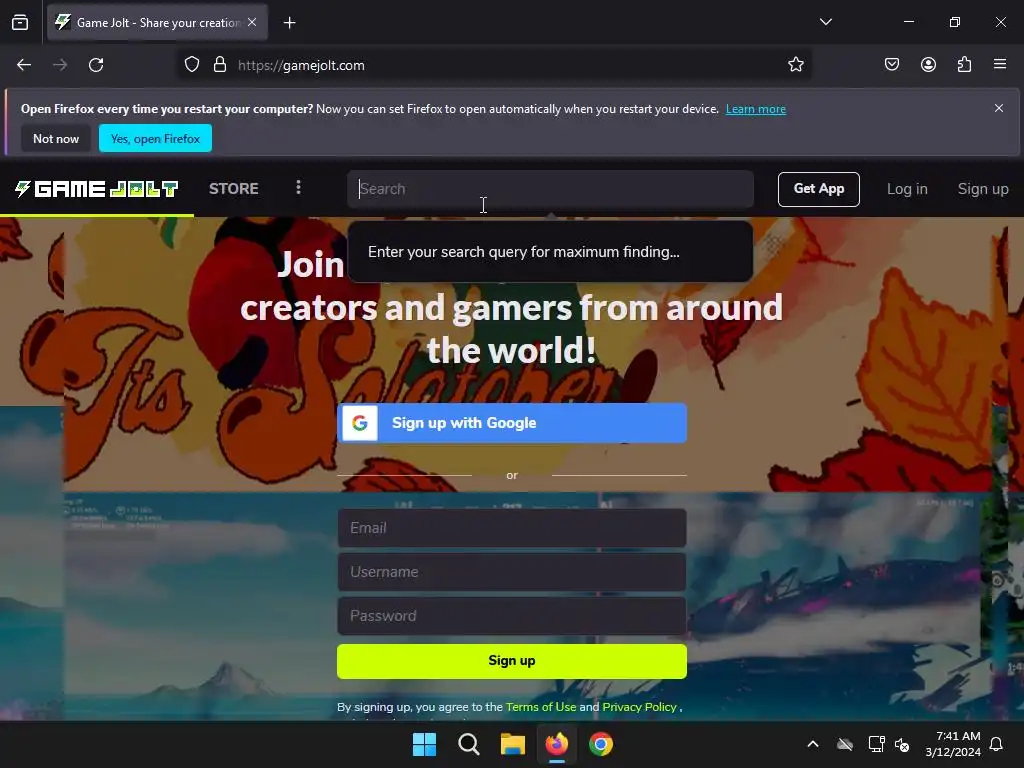Viewport: 1024px width, 768px height.
Task: Click the Email input field
Action: [512, 528]
